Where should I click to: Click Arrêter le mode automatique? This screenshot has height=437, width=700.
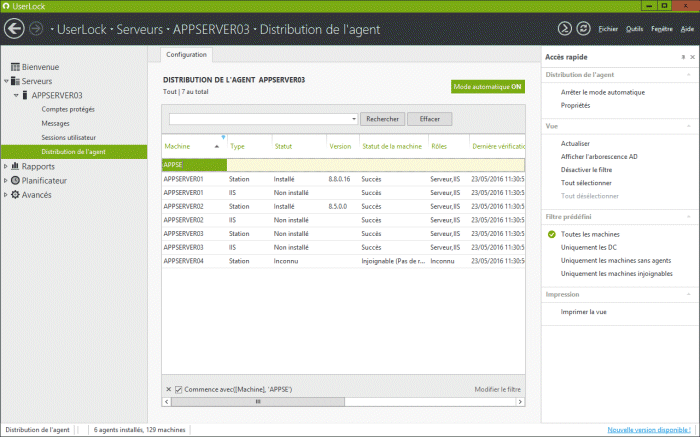point(603,92)
